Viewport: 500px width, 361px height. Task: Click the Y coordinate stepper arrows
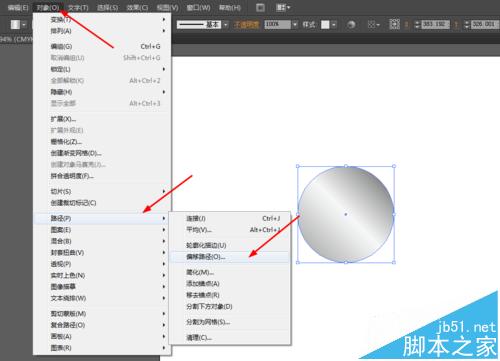click(467, 24)
